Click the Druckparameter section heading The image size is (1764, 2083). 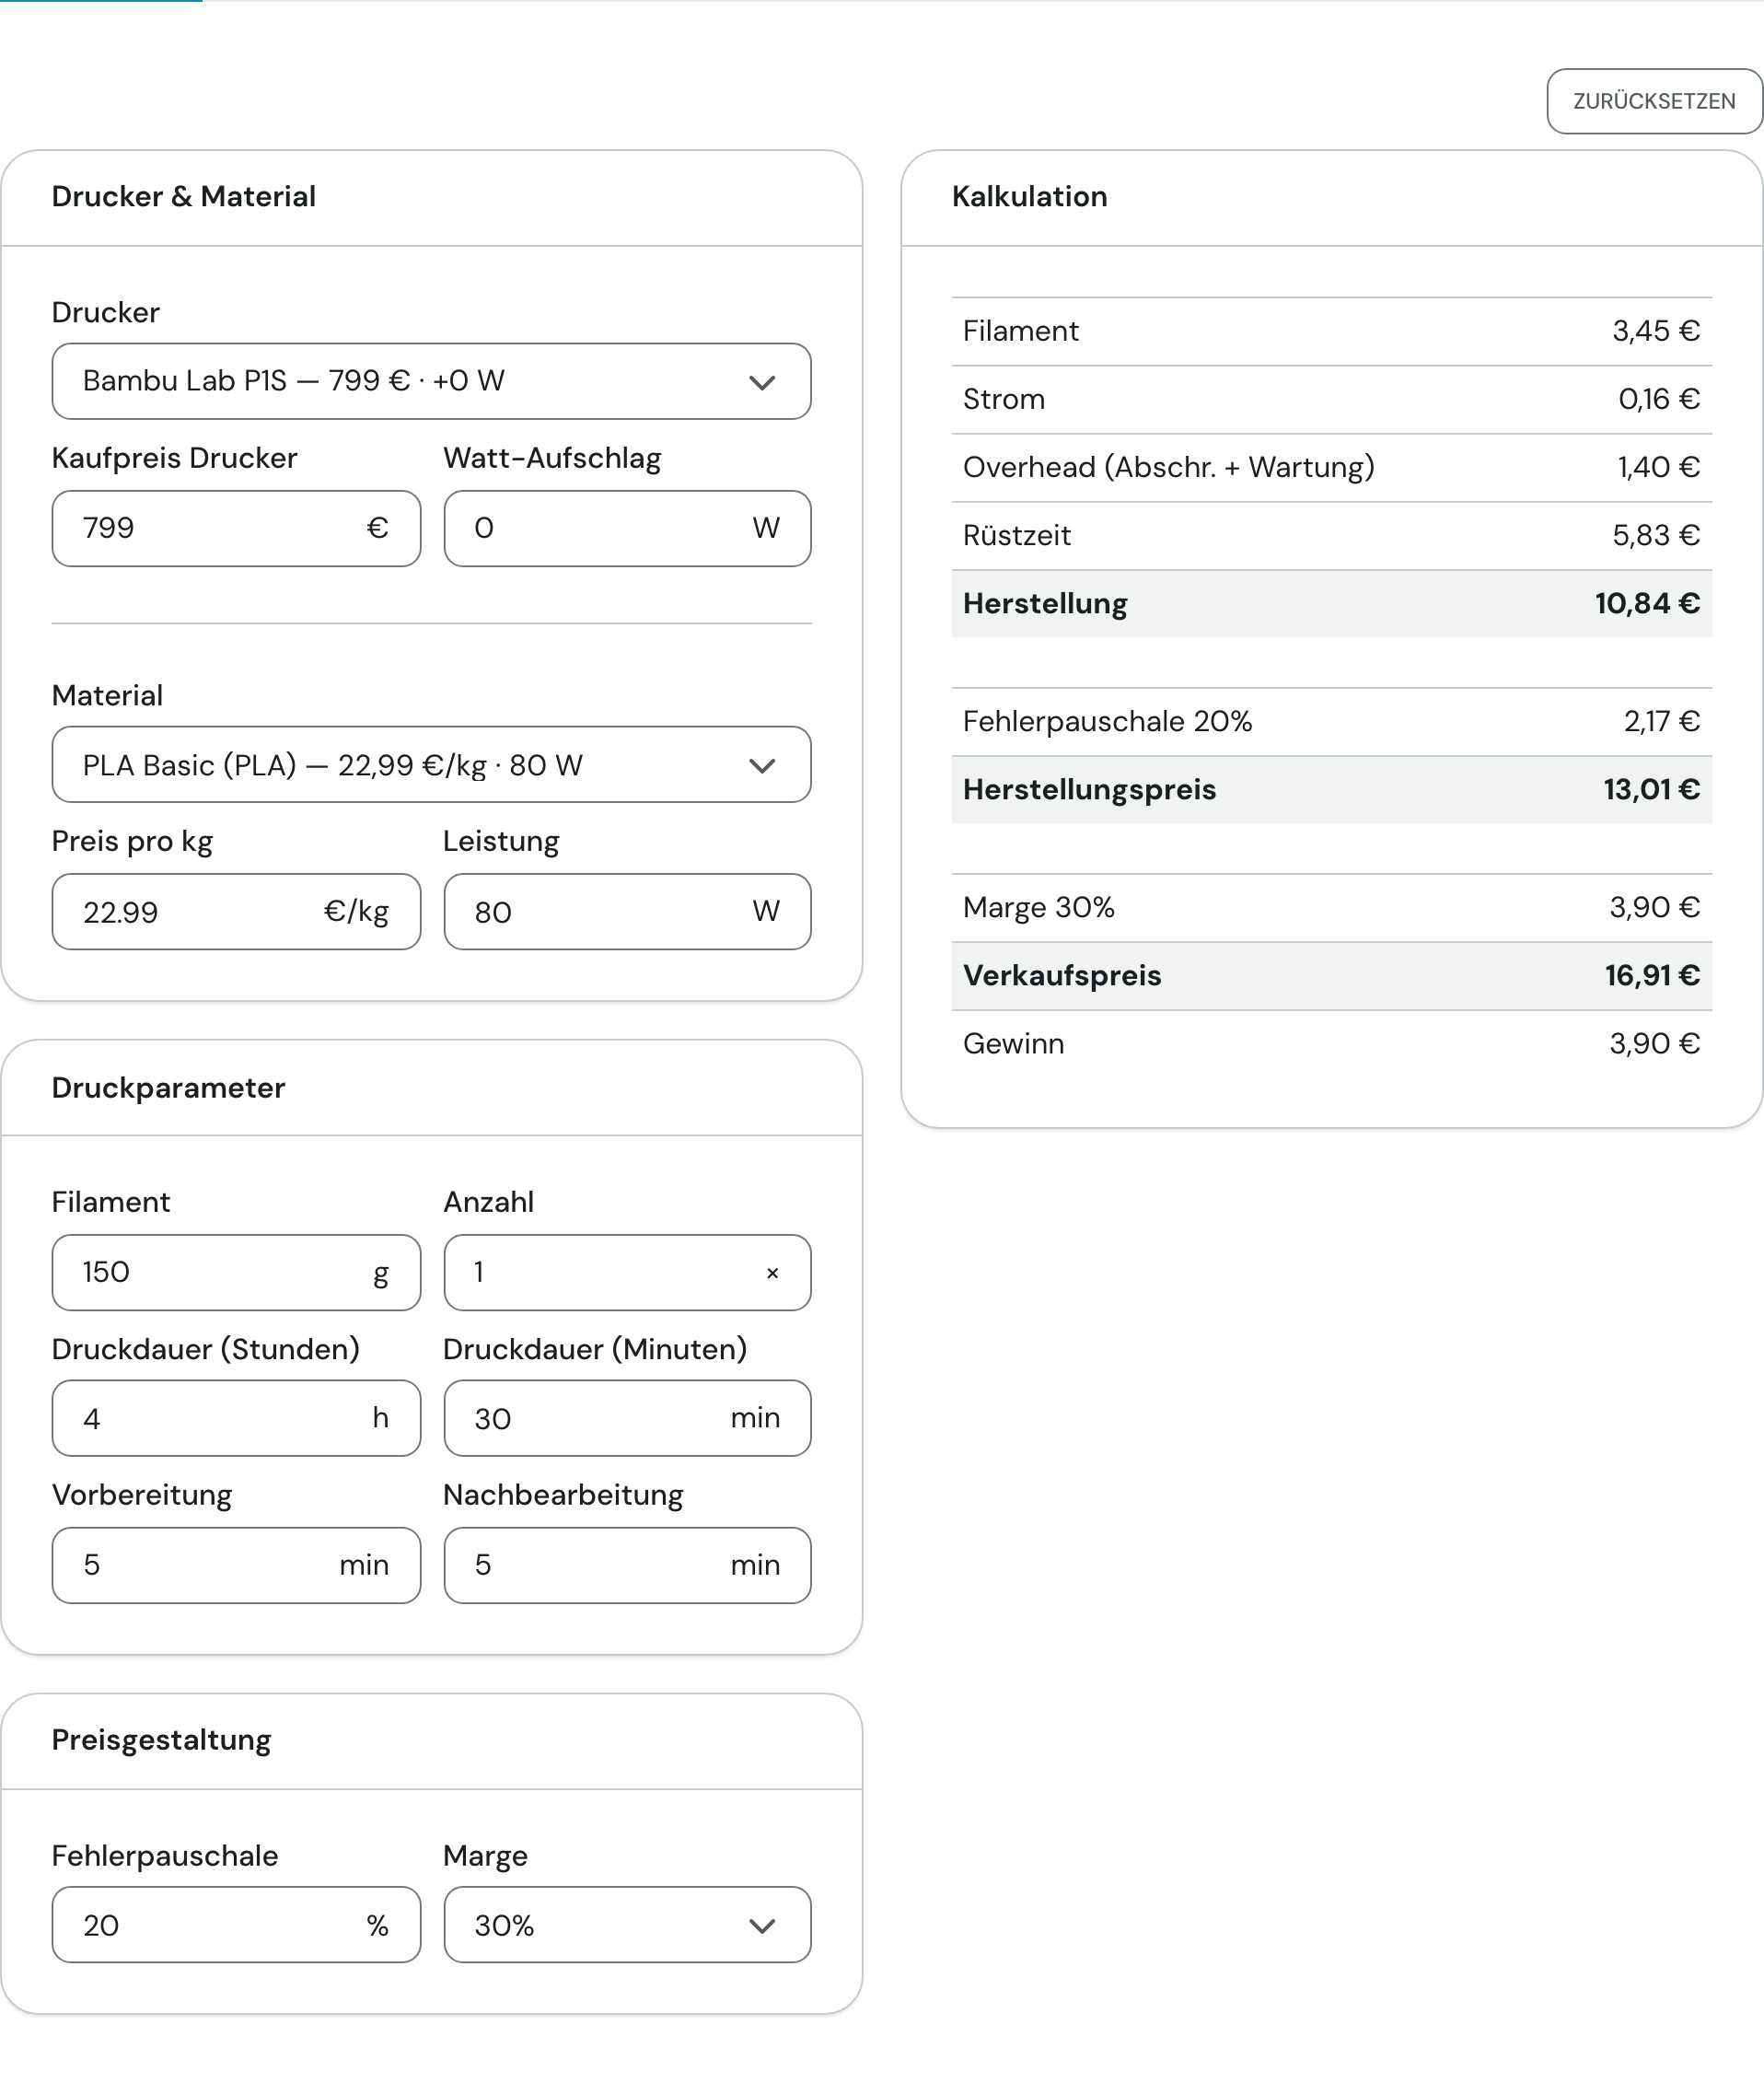coord(168,1087)
